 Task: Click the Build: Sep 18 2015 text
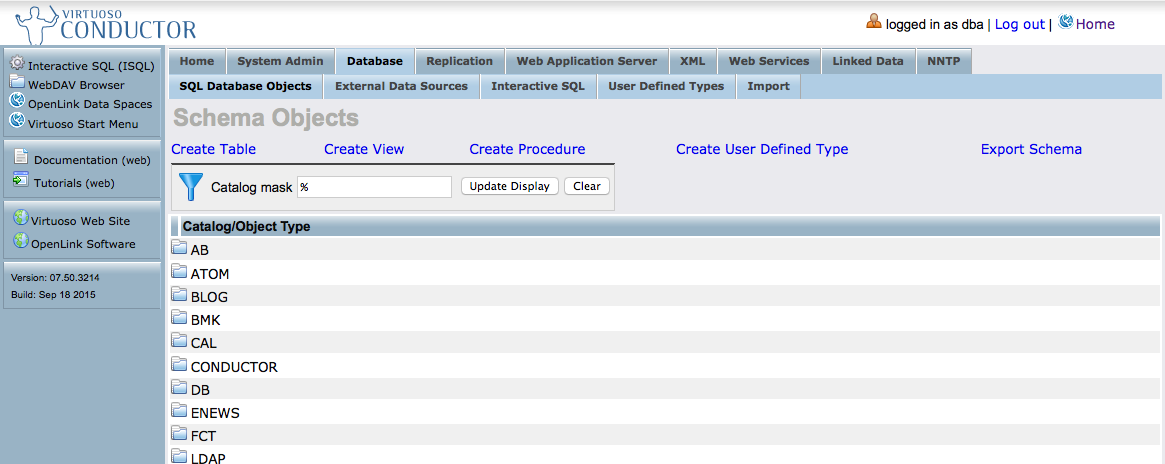pyautogui.click(x=53, y=295)
